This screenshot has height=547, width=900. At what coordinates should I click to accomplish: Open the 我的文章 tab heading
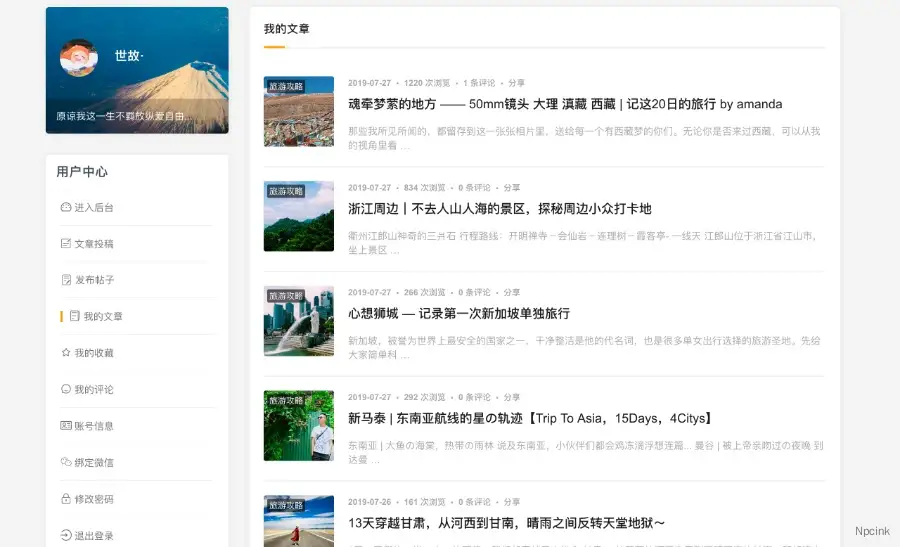click(286, 29)
